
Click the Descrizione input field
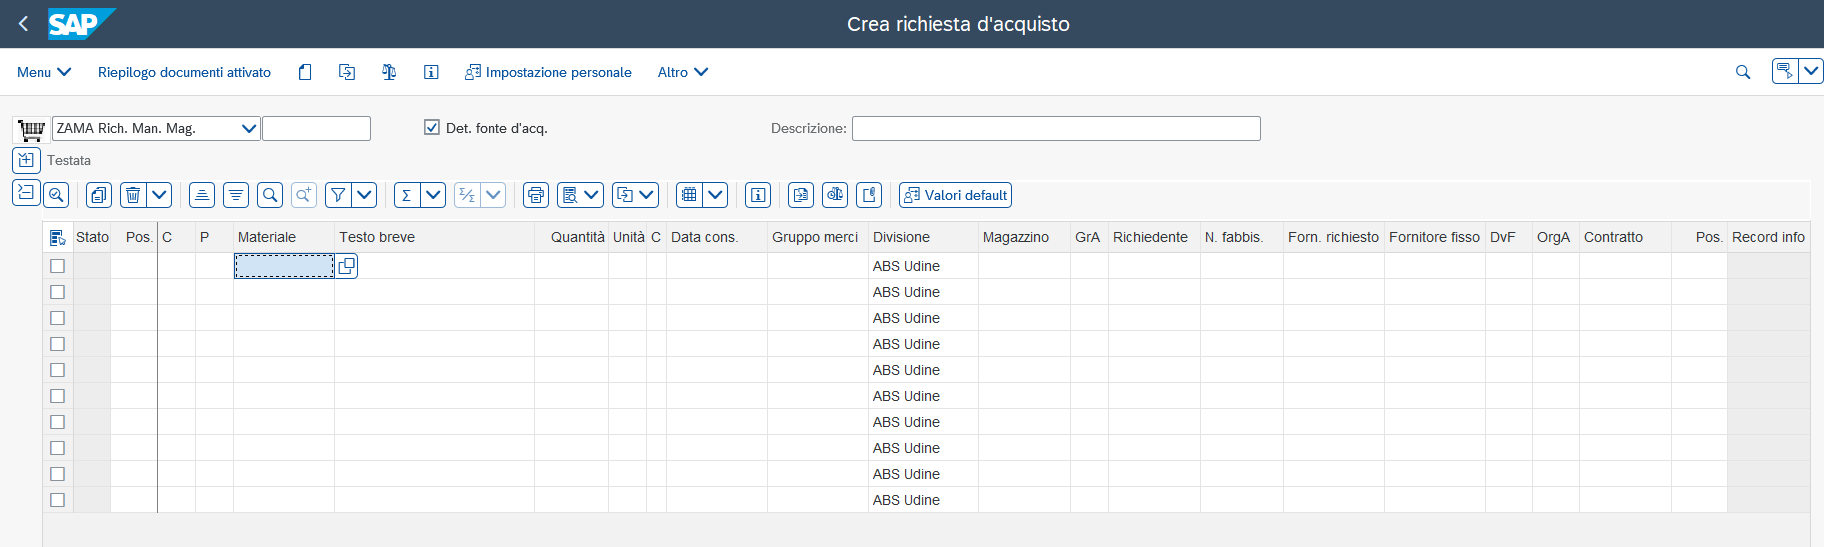[1056, 128]
